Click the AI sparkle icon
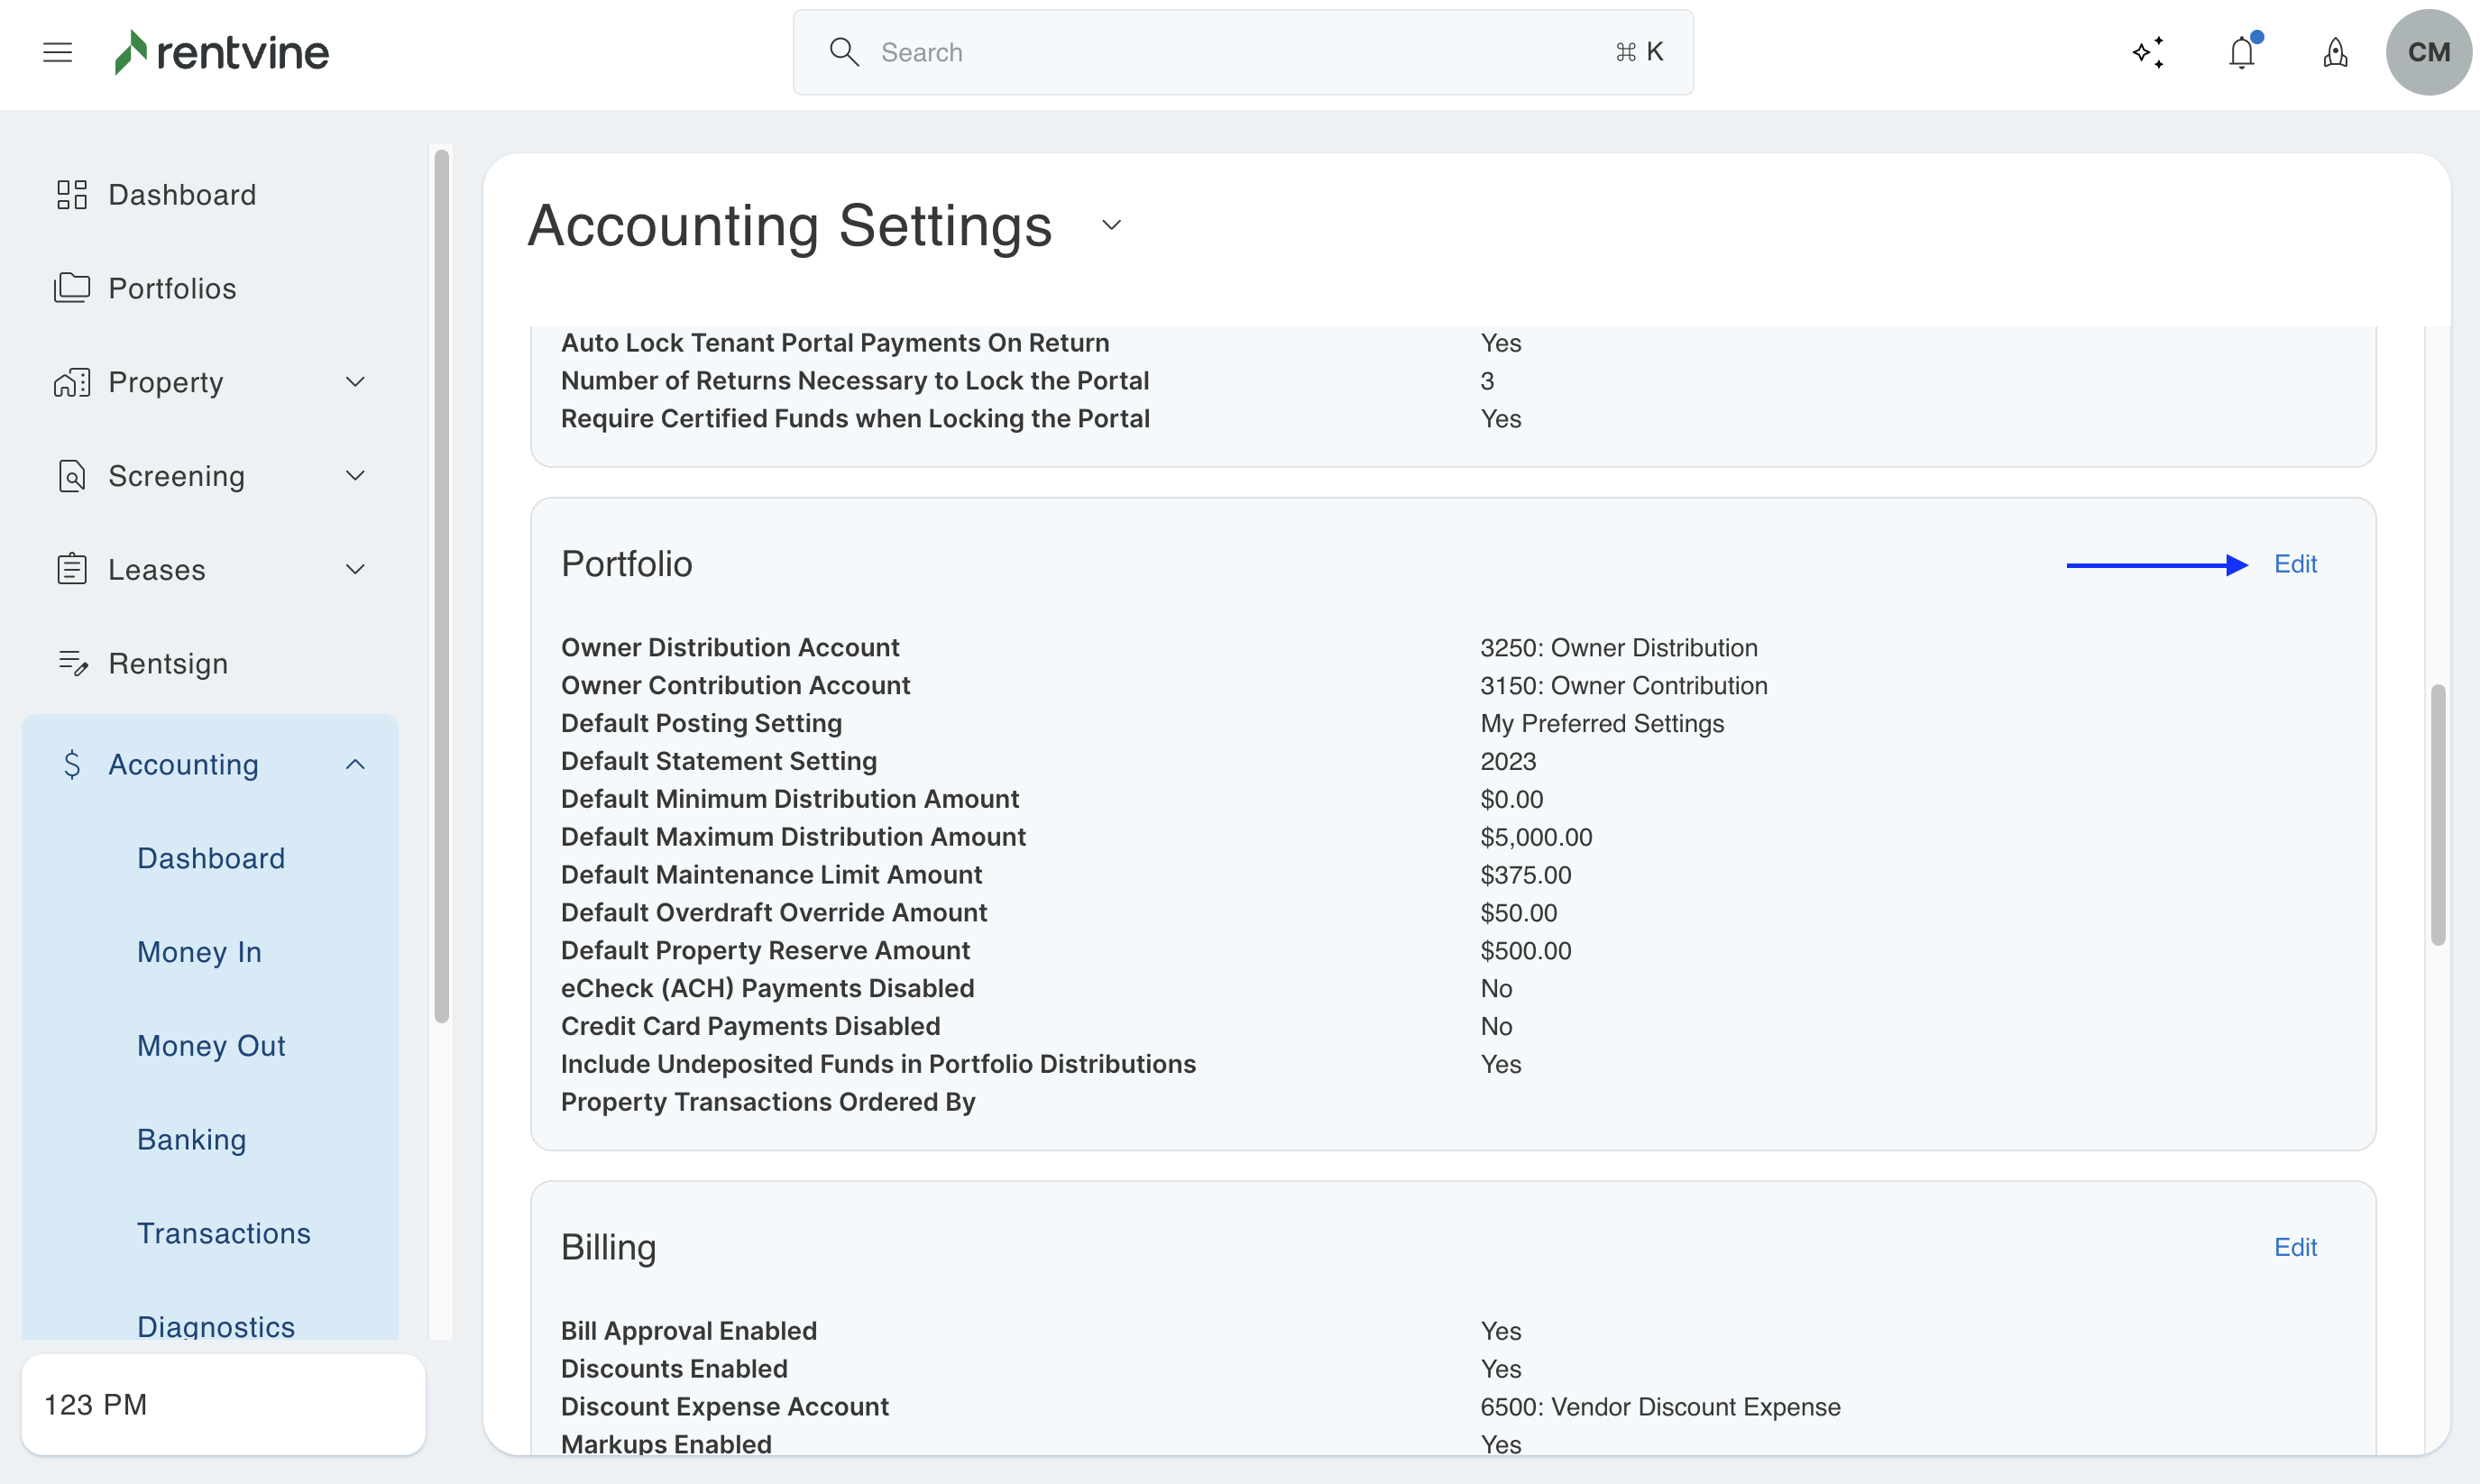 point(2148,52)
